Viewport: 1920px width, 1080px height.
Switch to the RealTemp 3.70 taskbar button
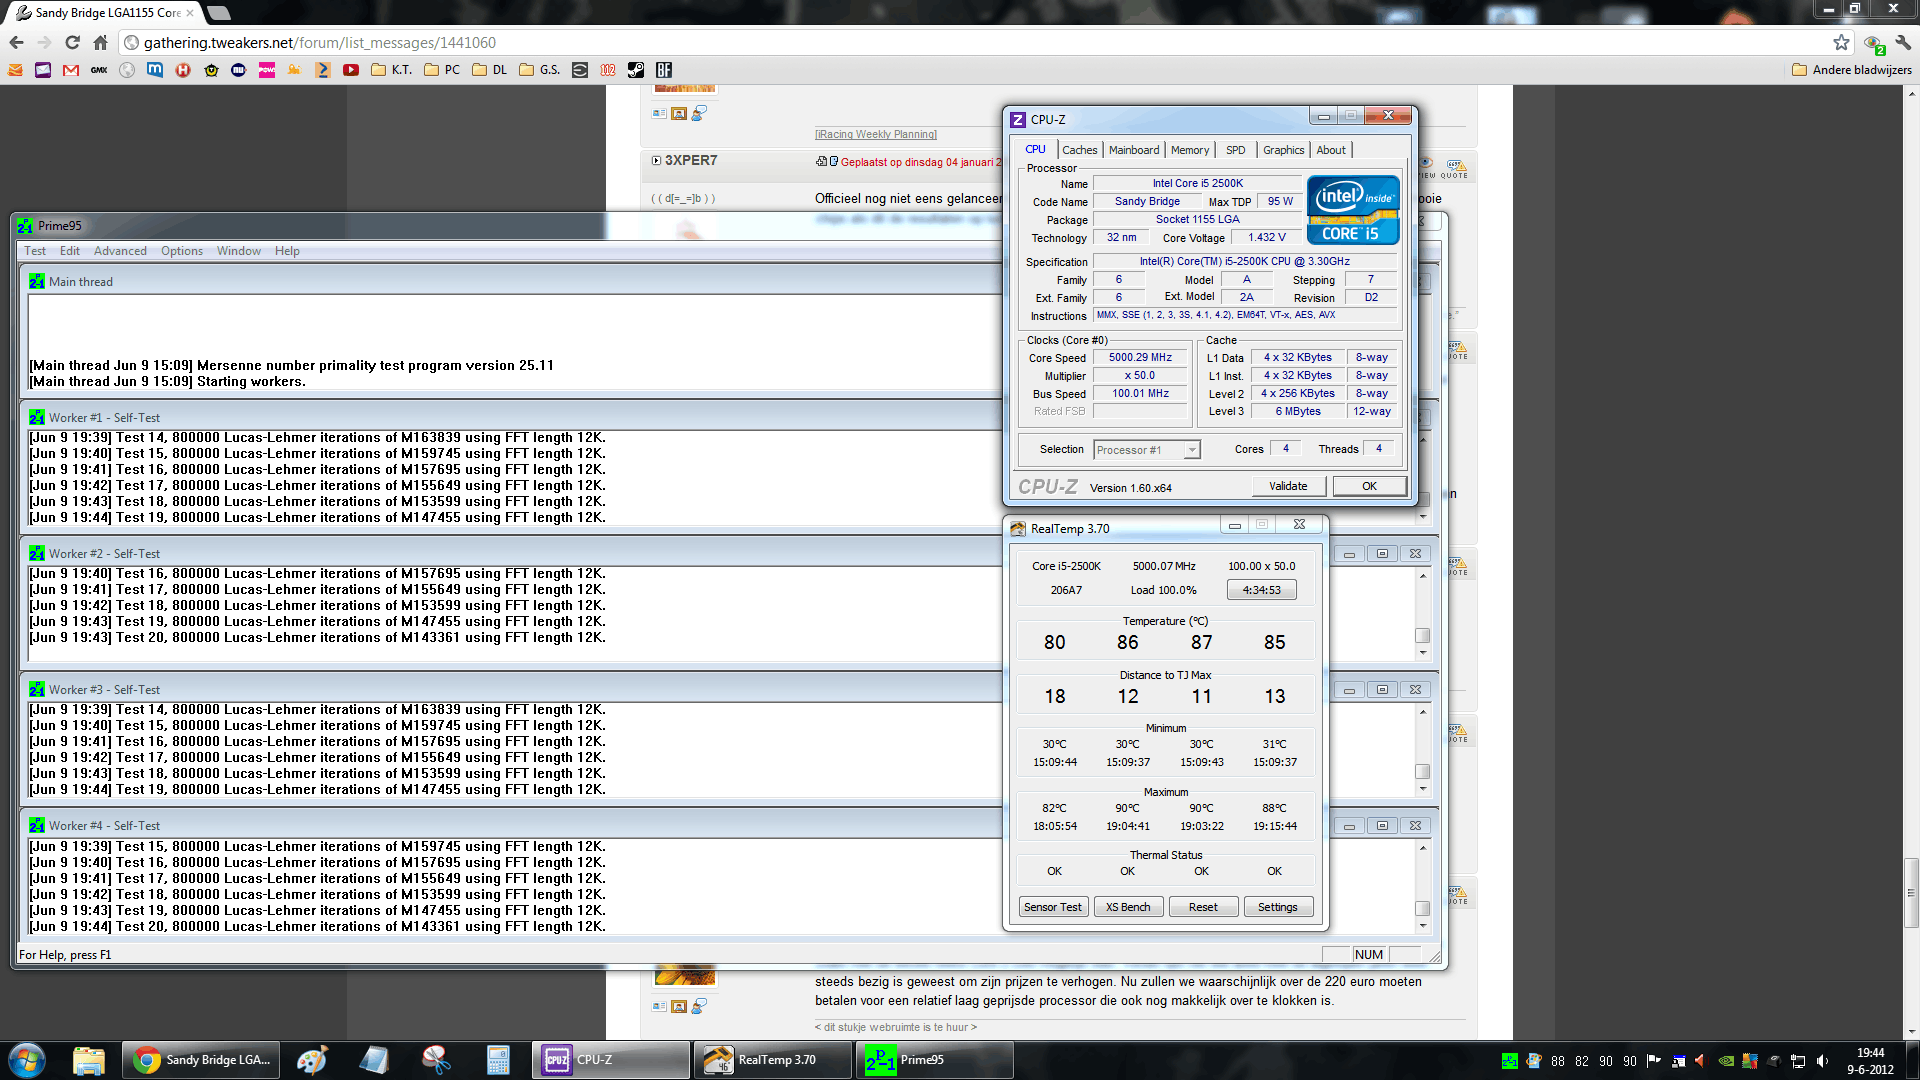pos(772,1060)
